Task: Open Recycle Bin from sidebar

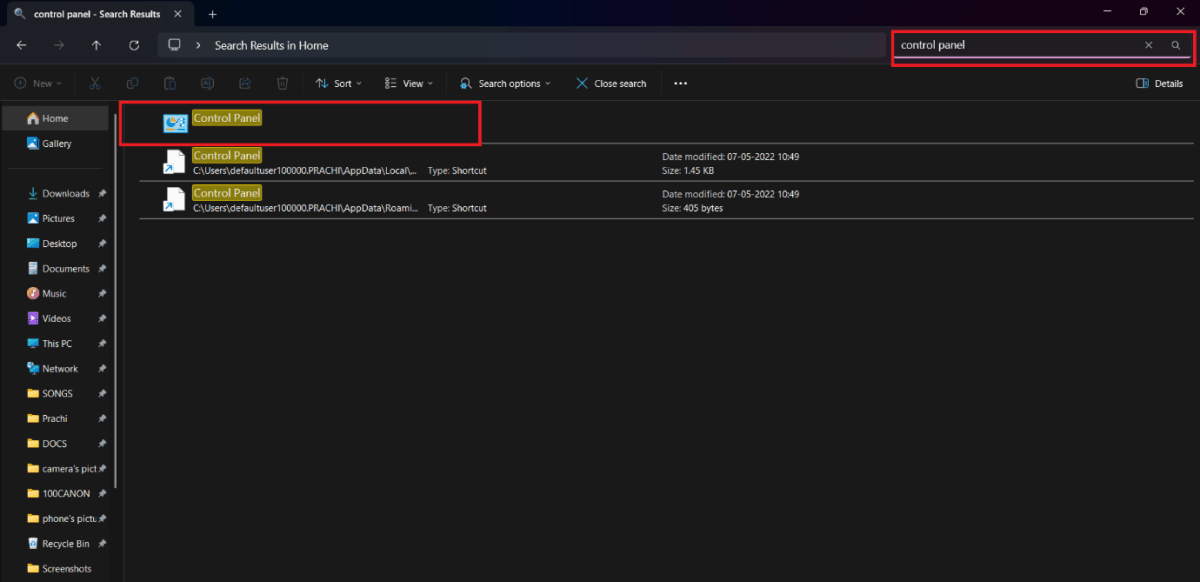Action: click(x=58, y=544)
